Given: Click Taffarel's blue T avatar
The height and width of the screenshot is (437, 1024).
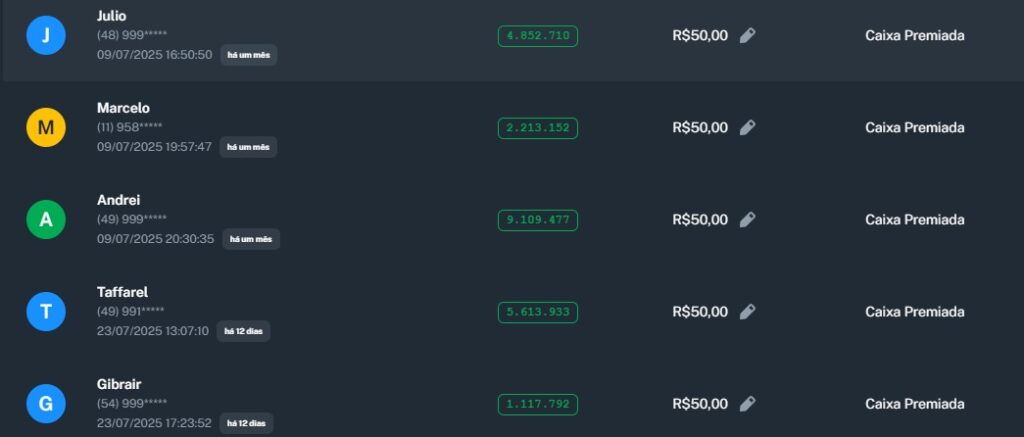Looking at the screenshot, I should [x=46, y=312].
